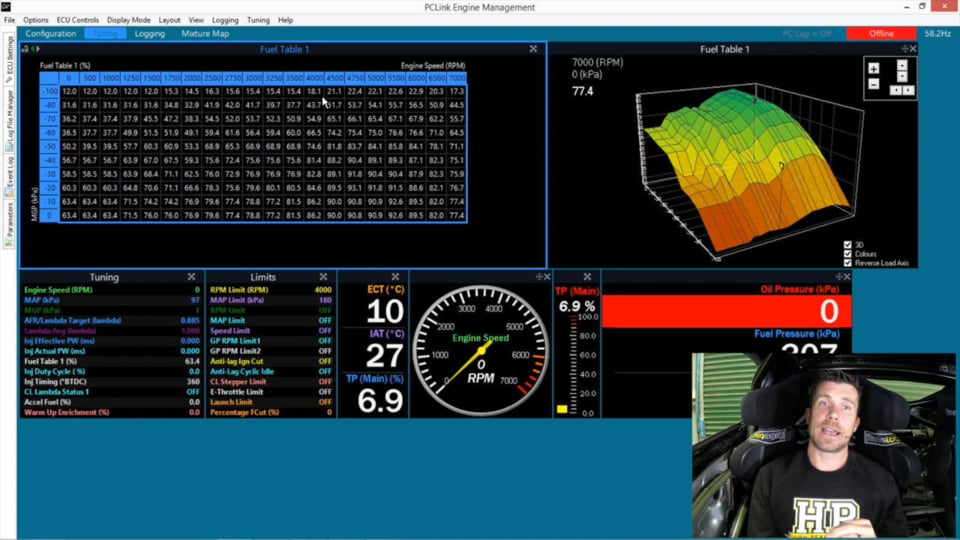Switch to the Configuration page tab

click(51, 34)
